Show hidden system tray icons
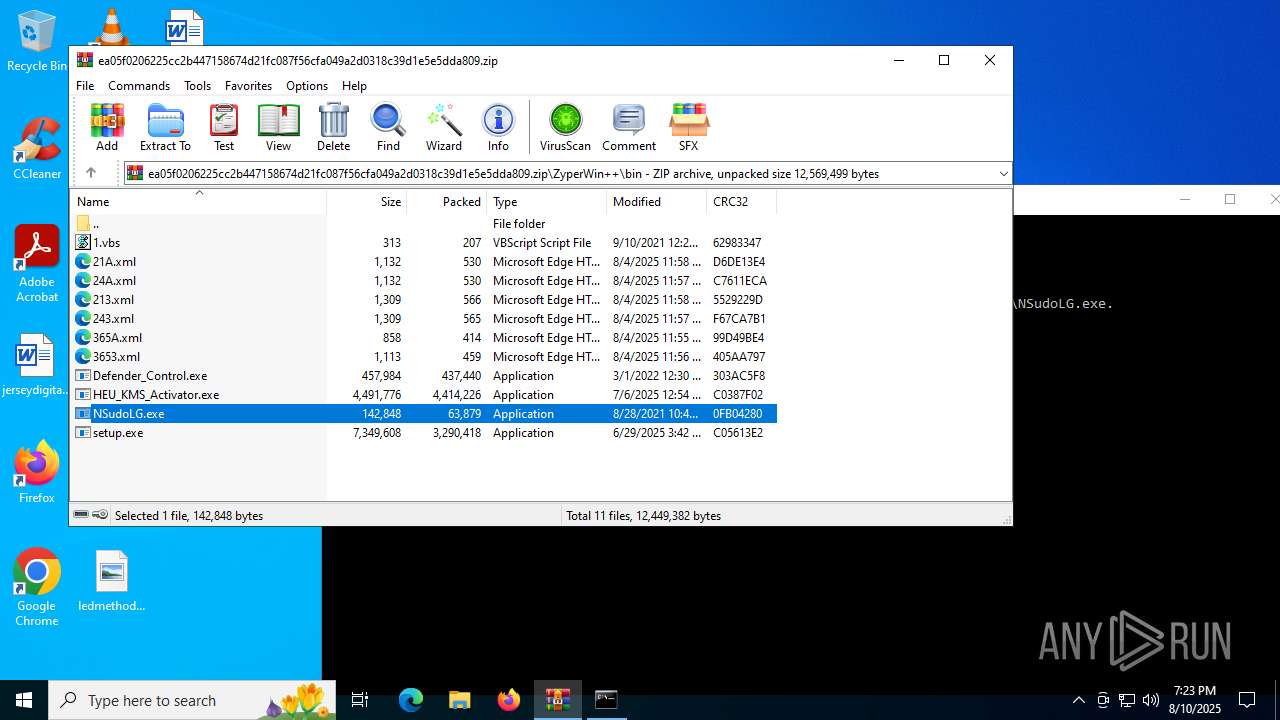The width and height of the screenshot is (1280, 720). click(1078, 700)
